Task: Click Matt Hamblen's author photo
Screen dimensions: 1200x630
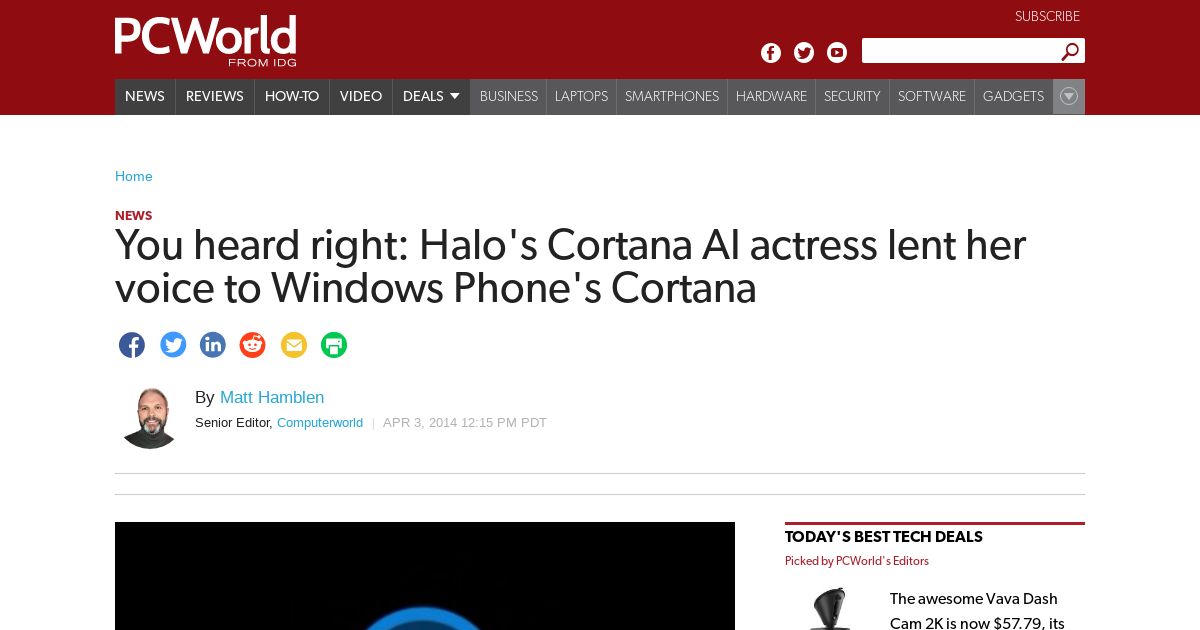Action: click(149, 418)
